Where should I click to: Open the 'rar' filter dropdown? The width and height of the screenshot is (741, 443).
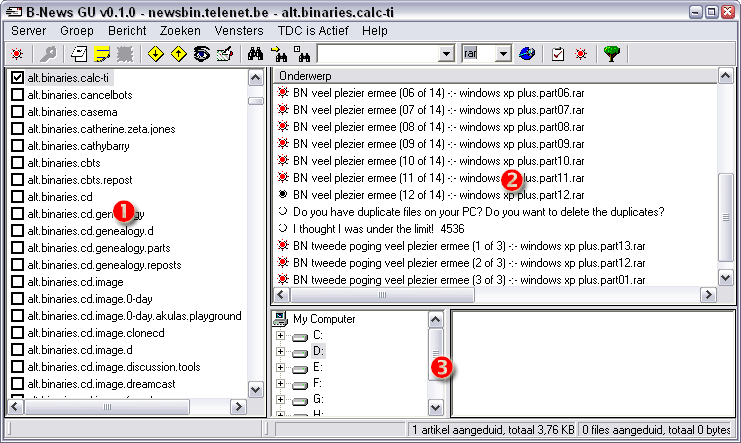point(503,53)
